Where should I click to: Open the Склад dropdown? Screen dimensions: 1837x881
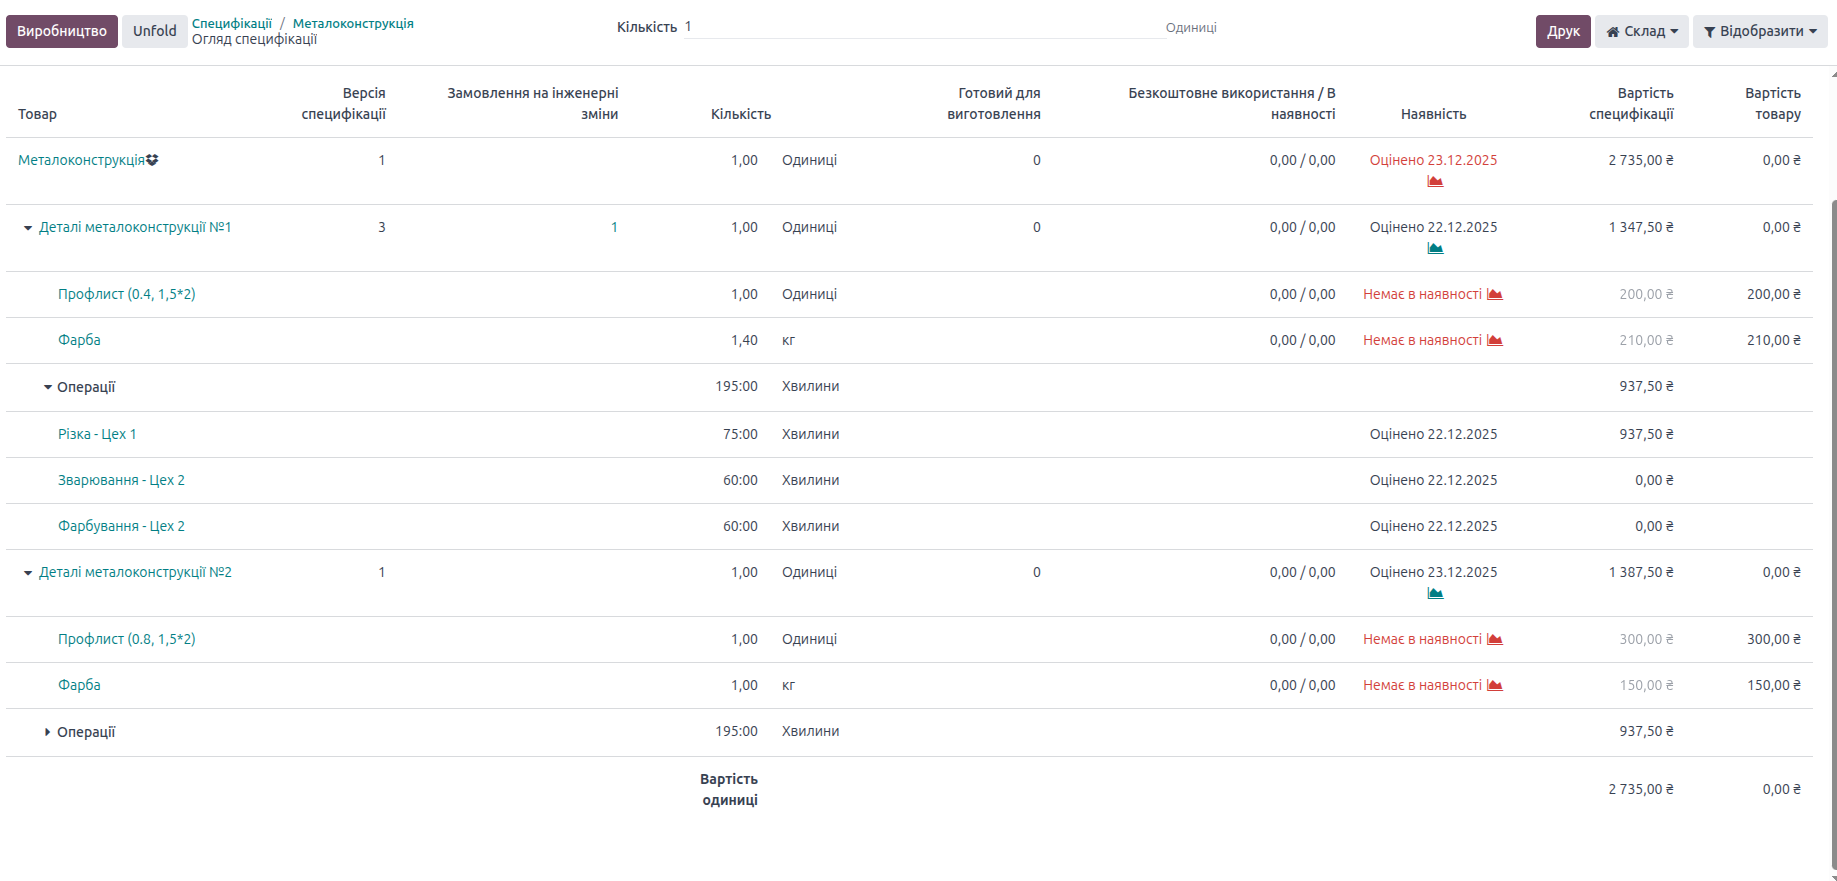(1641, 31)
